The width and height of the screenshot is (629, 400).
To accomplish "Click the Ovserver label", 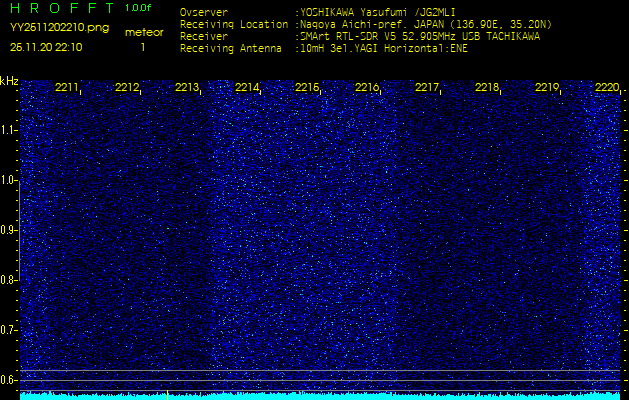I will (204, 12).
